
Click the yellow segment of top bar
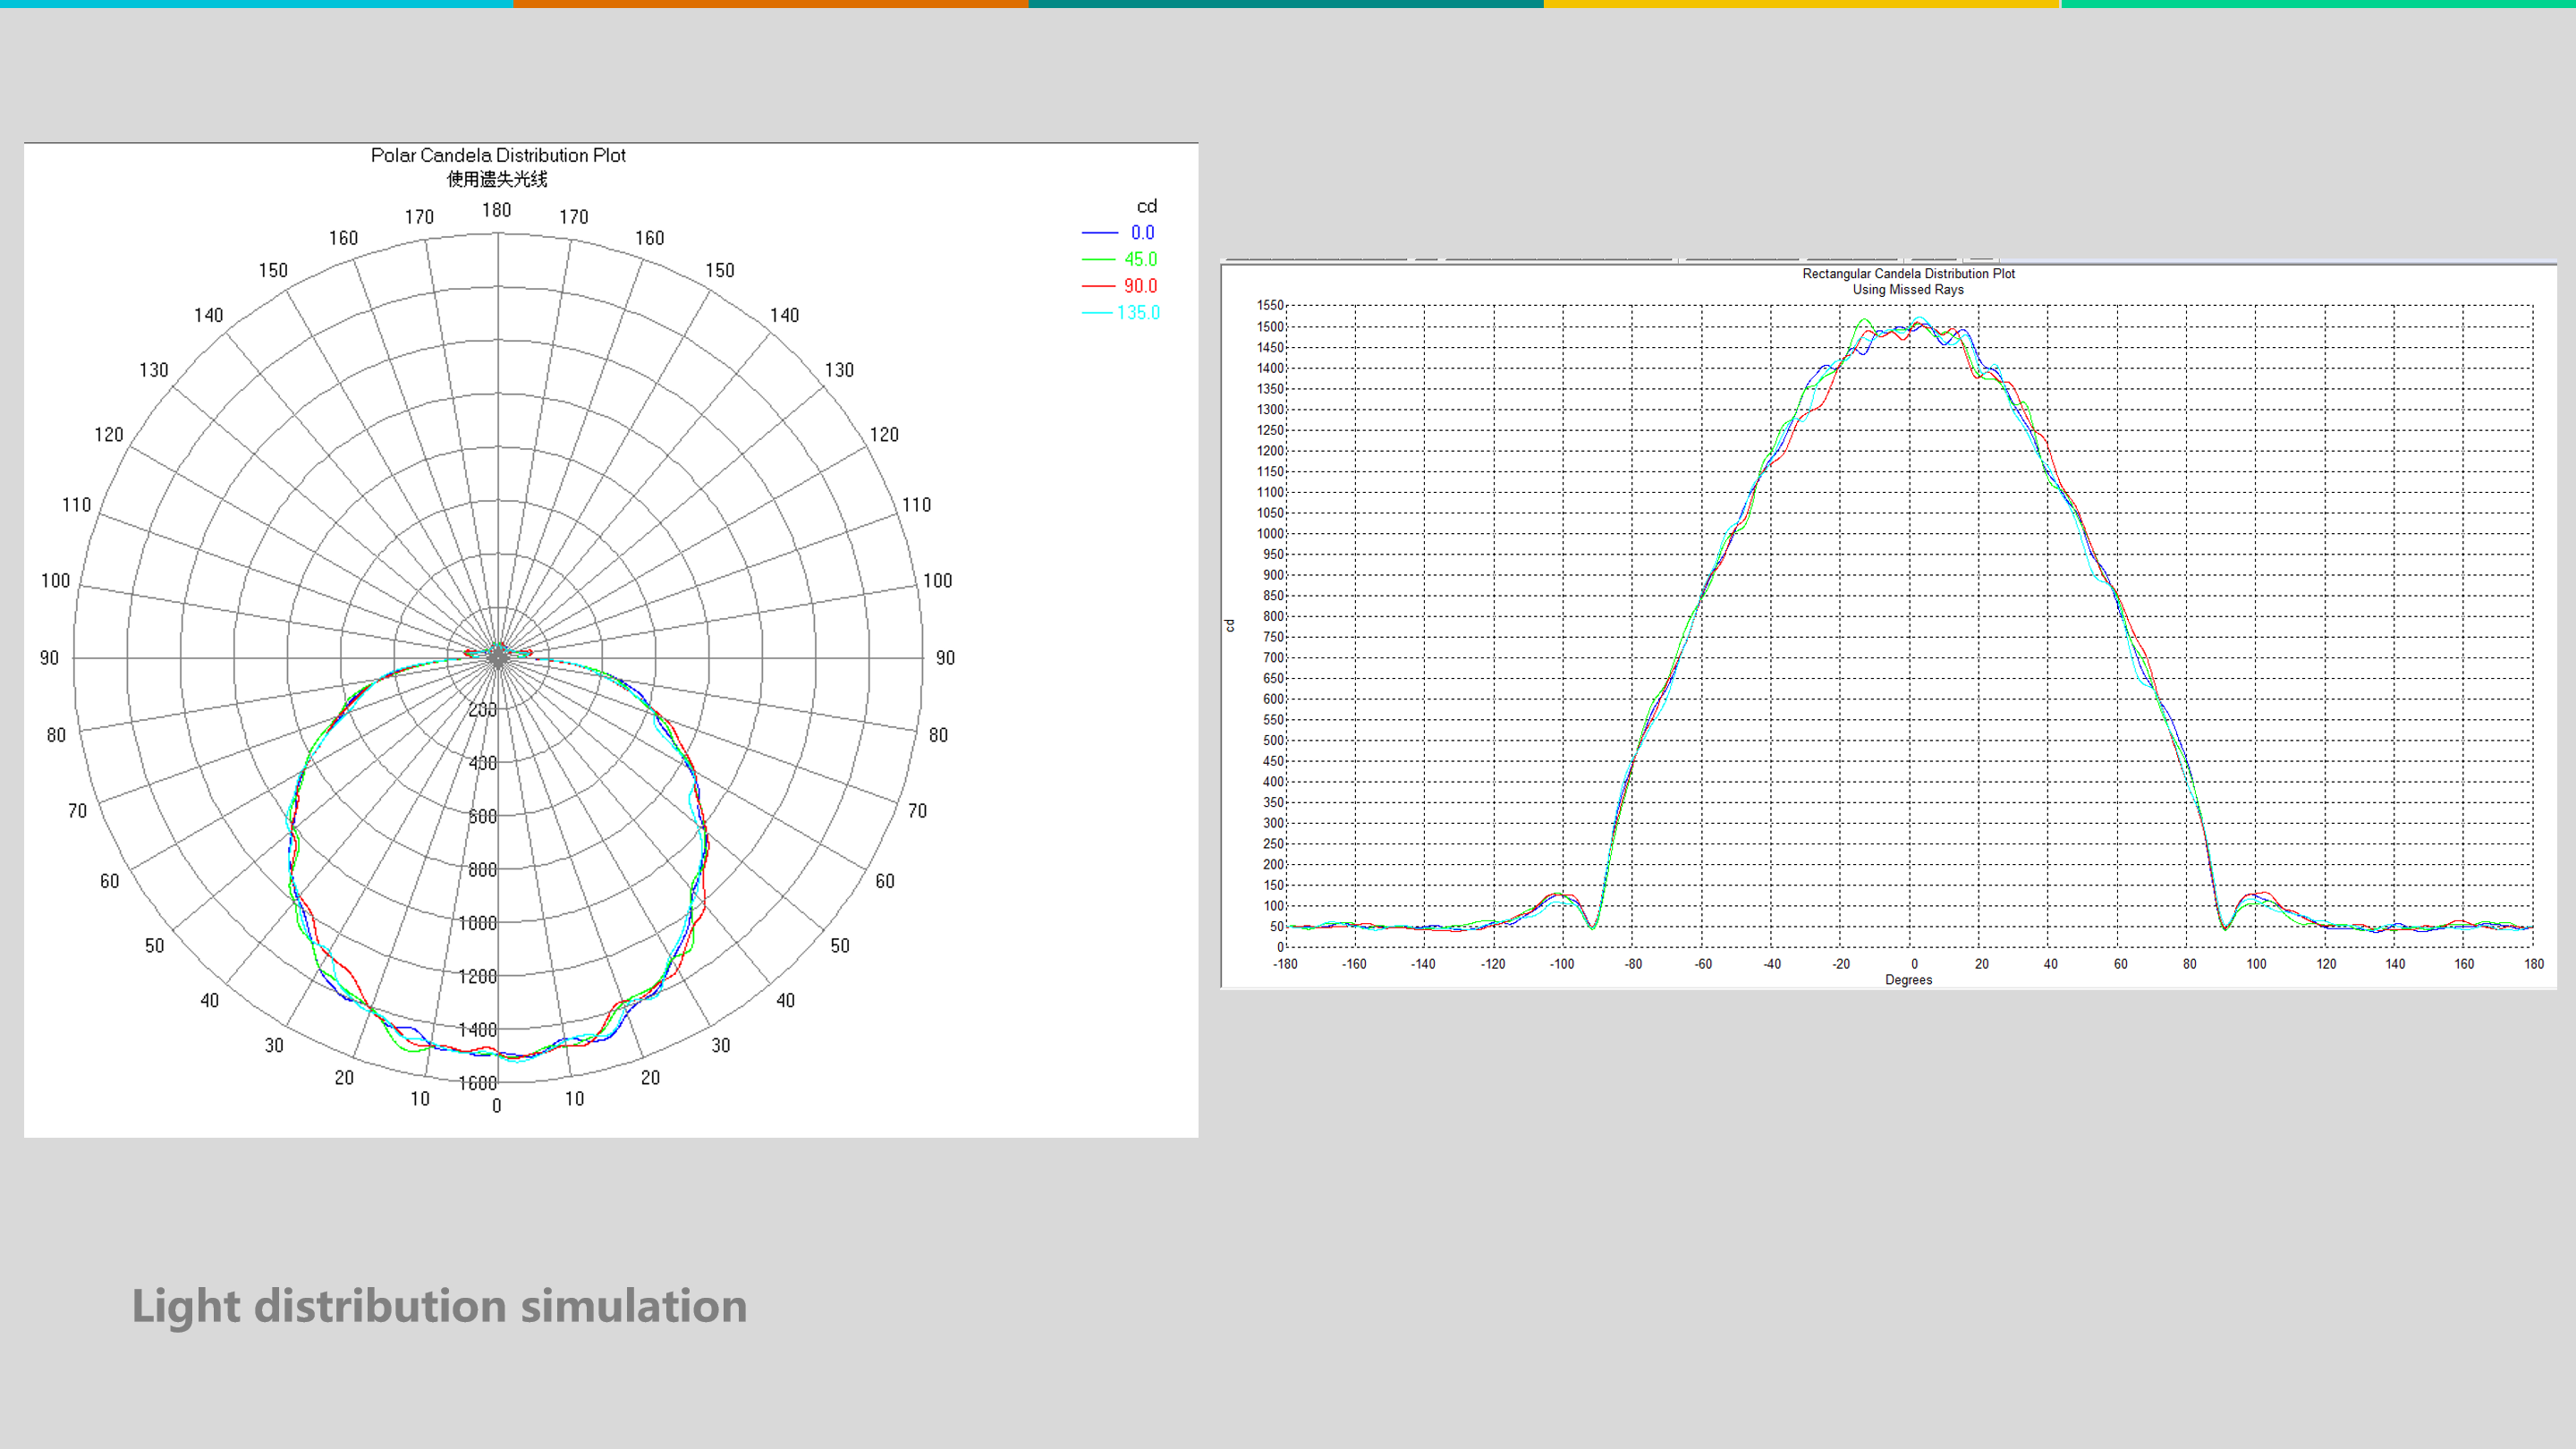[1800, 4]
